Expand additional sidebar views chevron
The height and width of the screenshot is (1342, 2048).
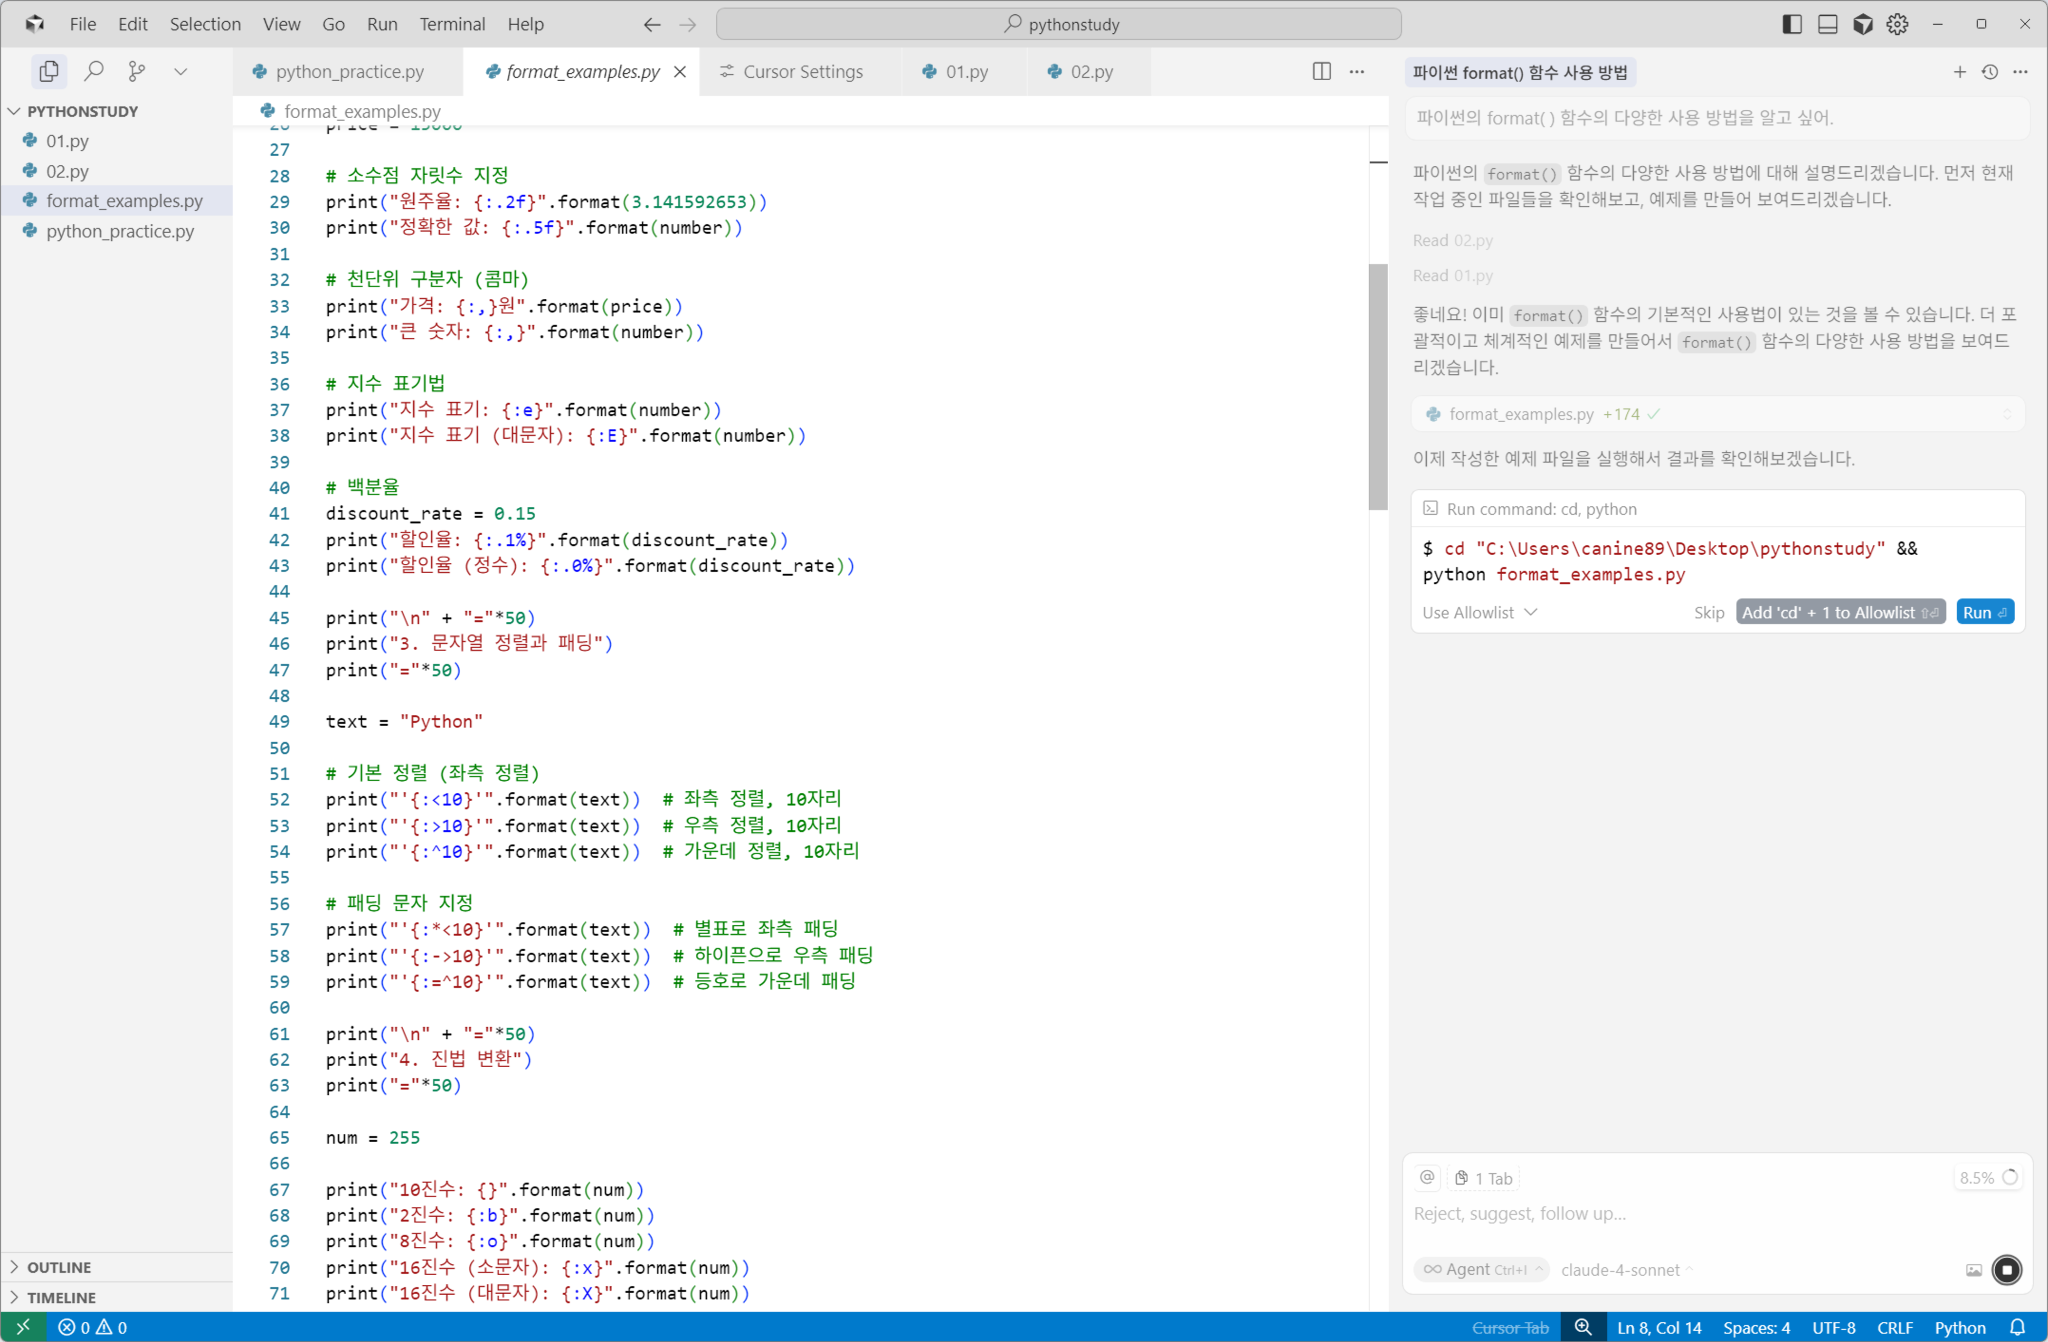coord(181,71)
